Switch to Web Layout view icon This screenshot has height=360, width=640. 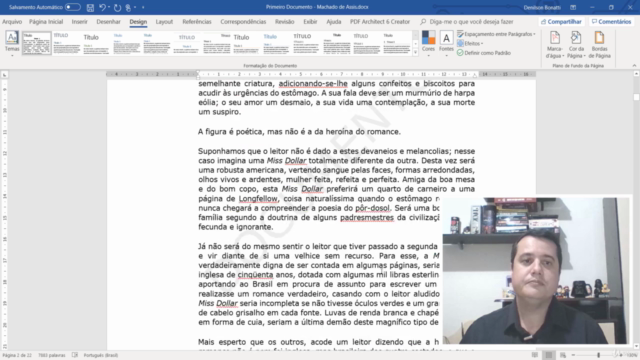coord(563,355)
